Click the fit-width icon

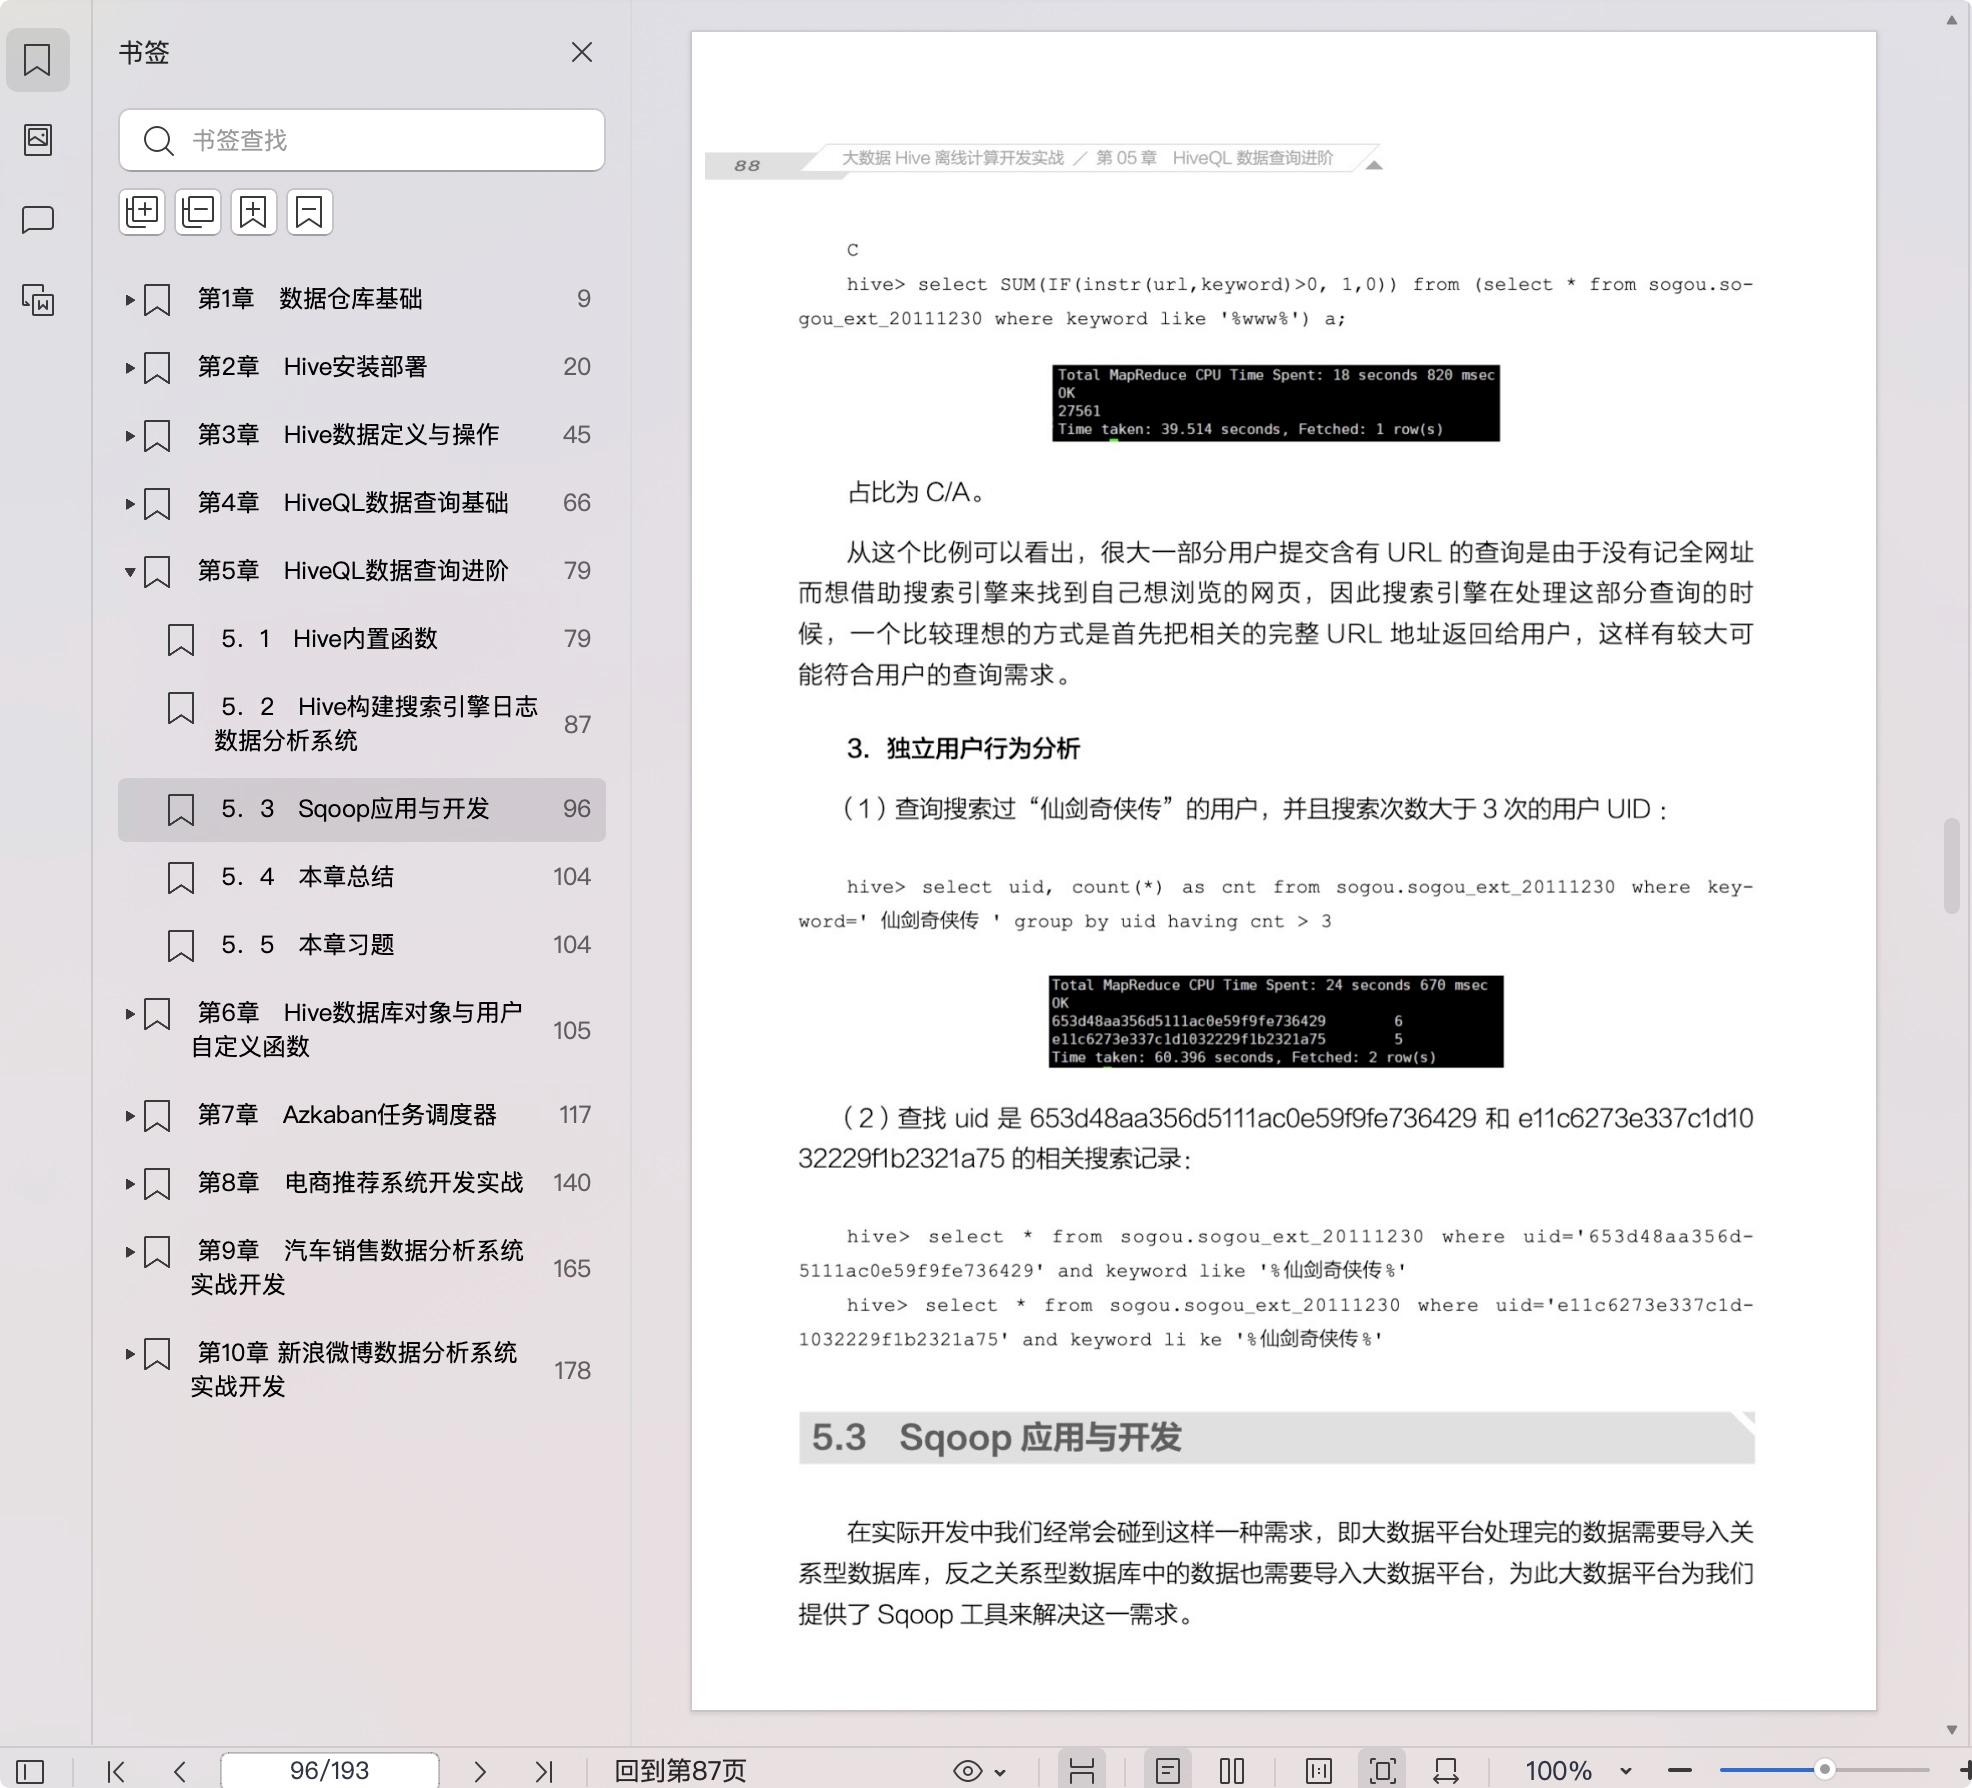click(1446, 1771)
